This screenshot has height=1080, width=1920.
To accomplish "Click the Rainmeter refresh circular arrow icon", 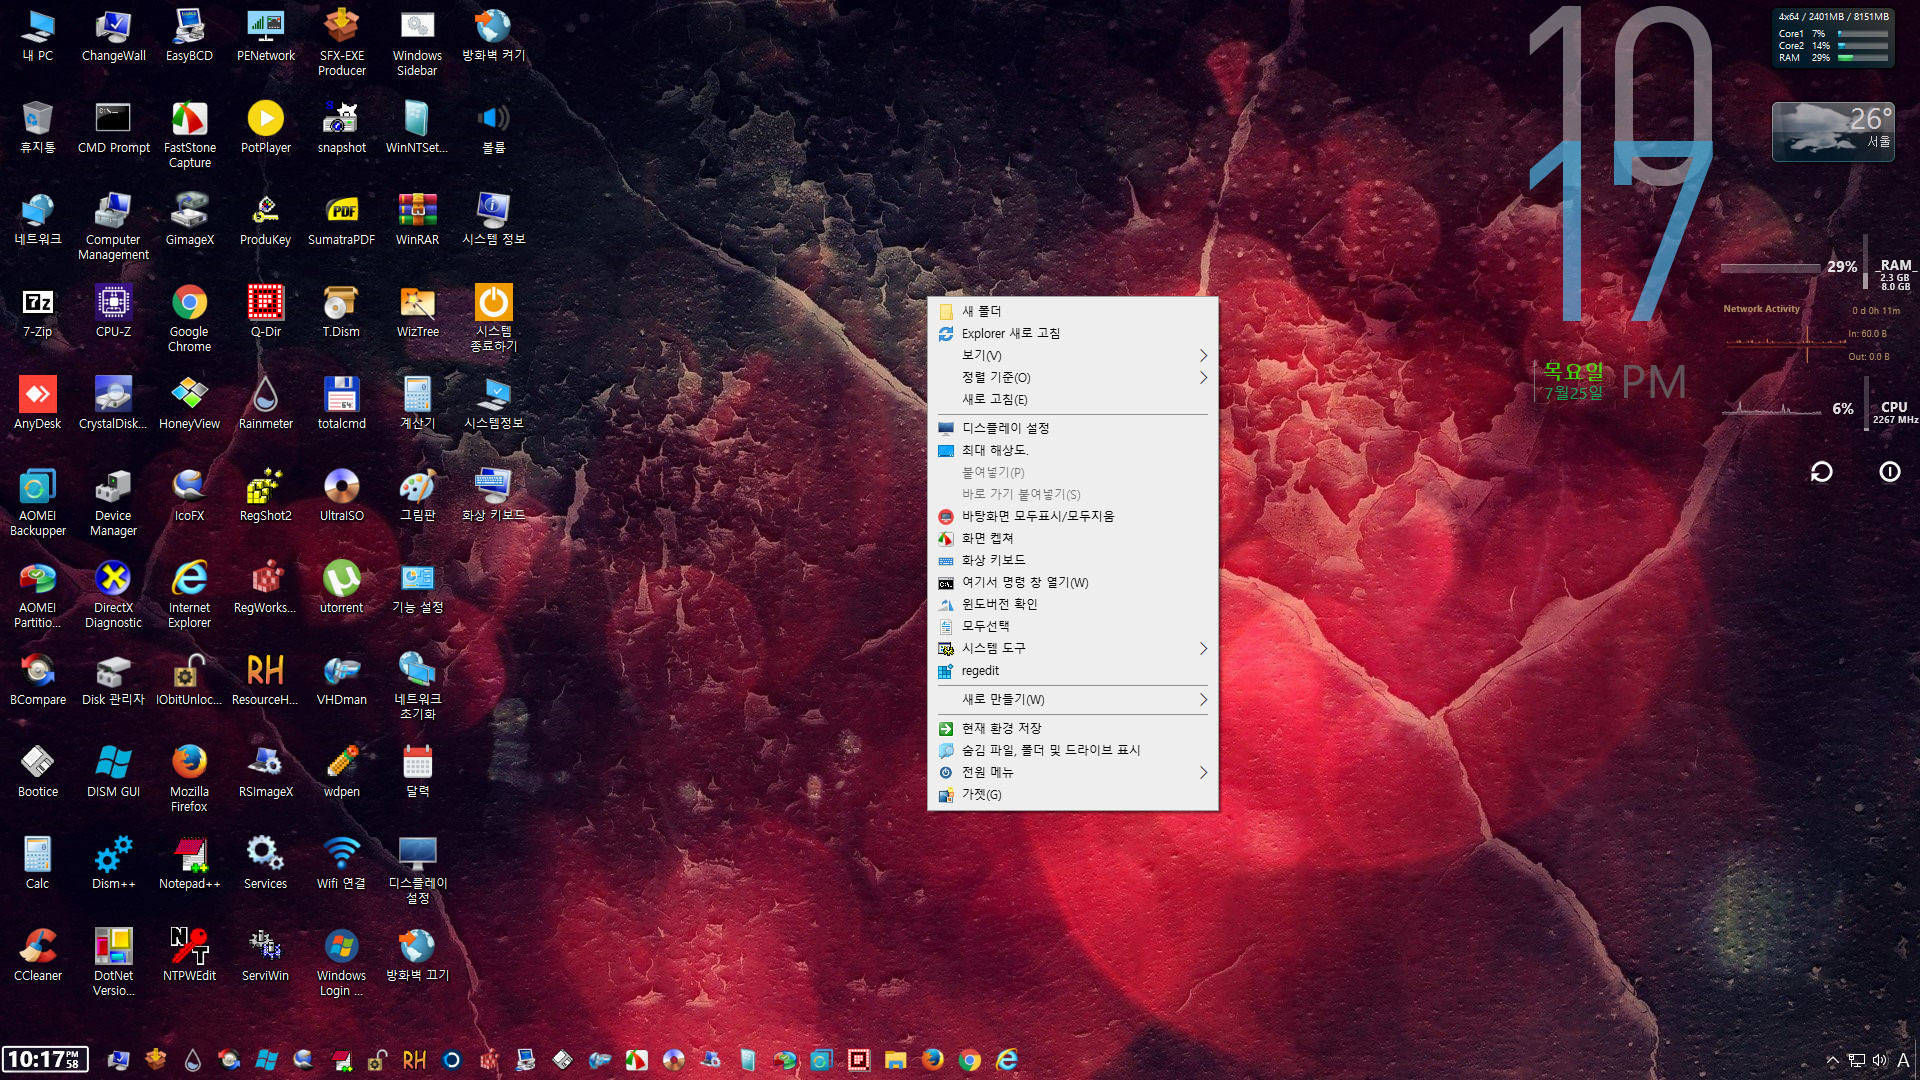I will [x=1822, y=472].
